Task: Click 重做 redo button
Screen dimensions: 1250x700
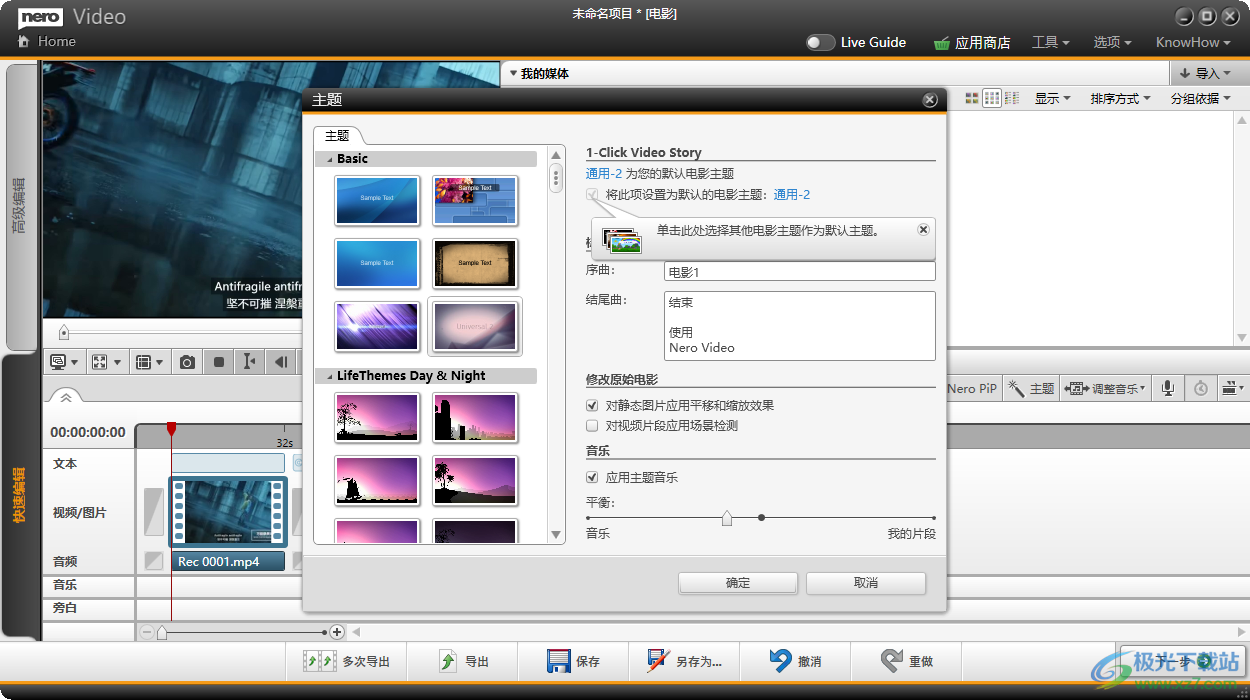Action: [907, 661]
